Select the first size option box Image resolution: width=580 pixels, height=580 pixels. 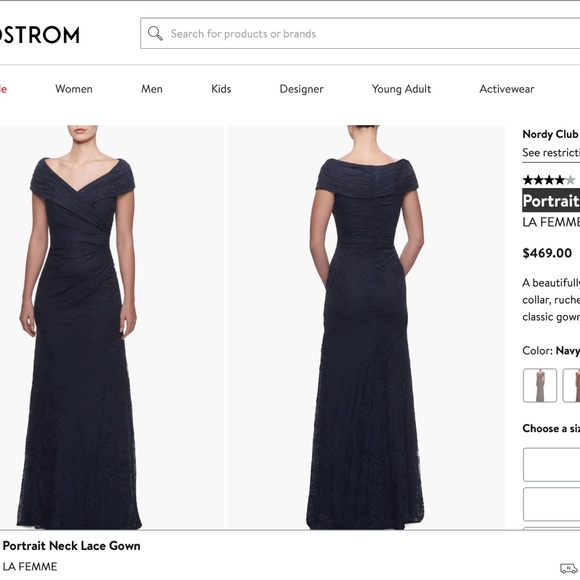552,465
